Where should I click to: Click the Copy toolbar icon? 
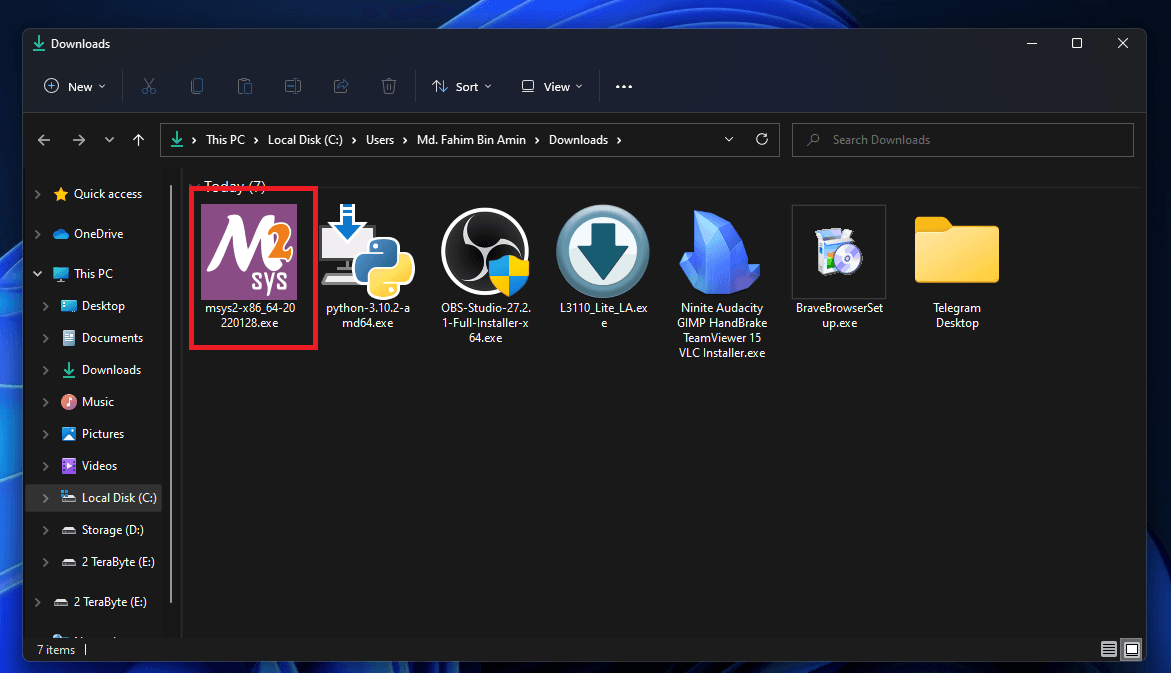[197, 87]
